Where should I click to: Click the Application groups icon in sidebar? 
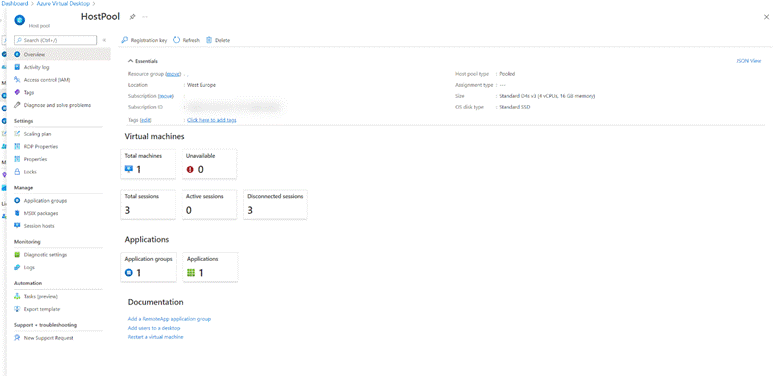click(x=17, y=200)
